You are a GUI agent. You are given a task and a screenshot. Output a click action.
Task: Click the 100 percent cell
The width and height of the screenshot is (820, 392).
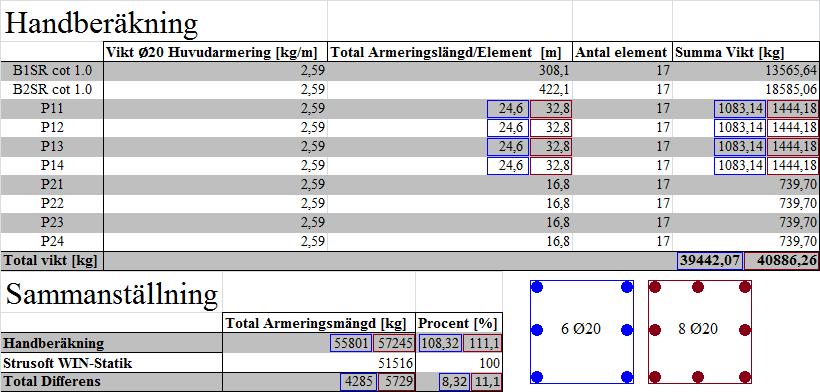point(490,363)
